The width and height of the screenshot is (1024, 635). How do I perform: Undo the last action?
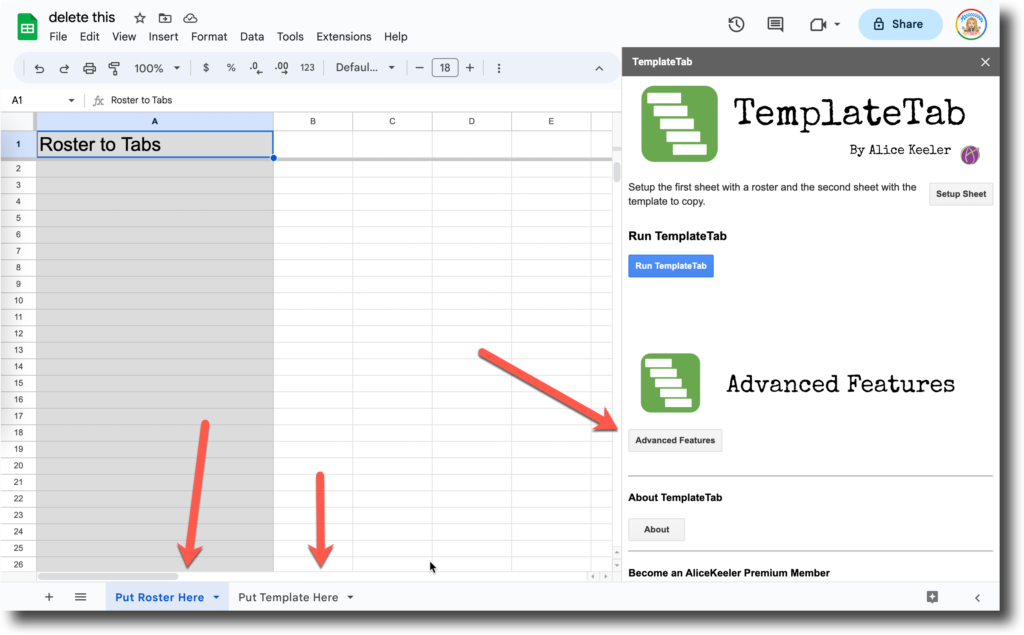[39, 68]
